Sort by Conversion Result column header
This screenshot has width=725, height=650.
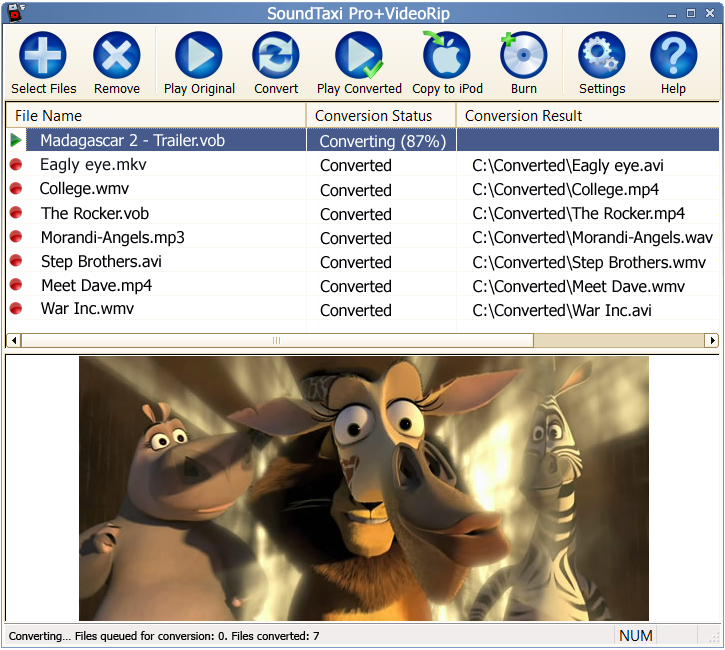[x=588, y=115]
